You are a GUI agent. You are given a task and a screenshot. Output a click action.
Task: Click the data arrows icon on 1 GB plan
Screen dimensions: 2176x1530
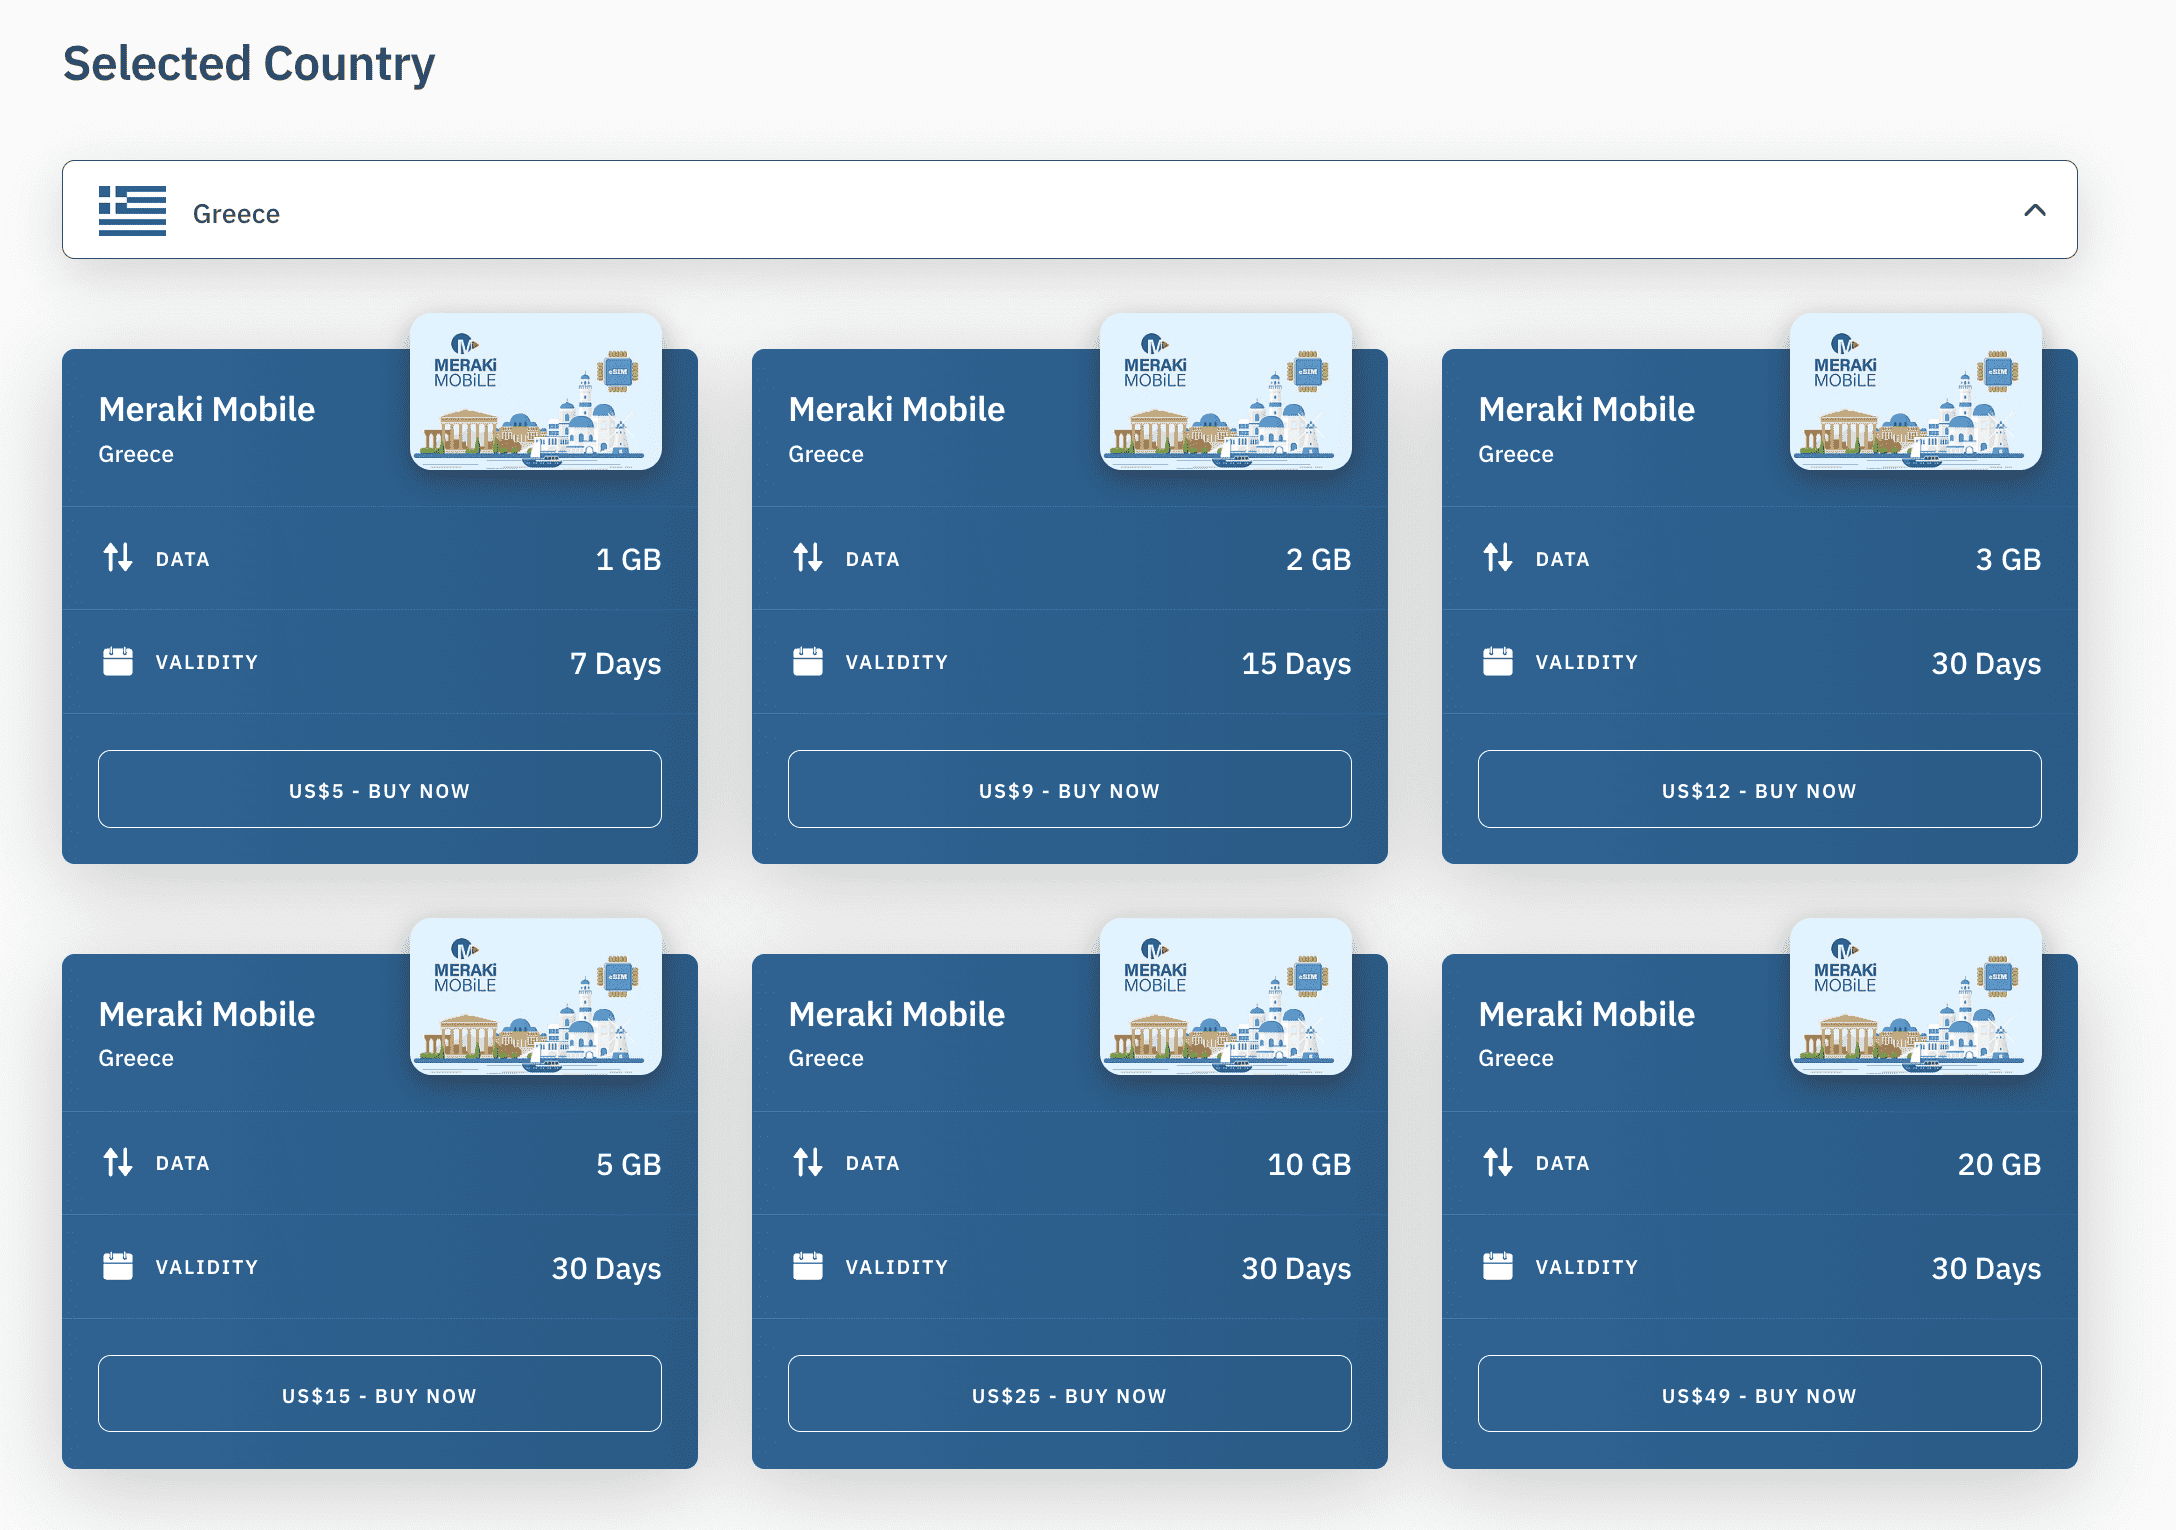pos(117,558)
